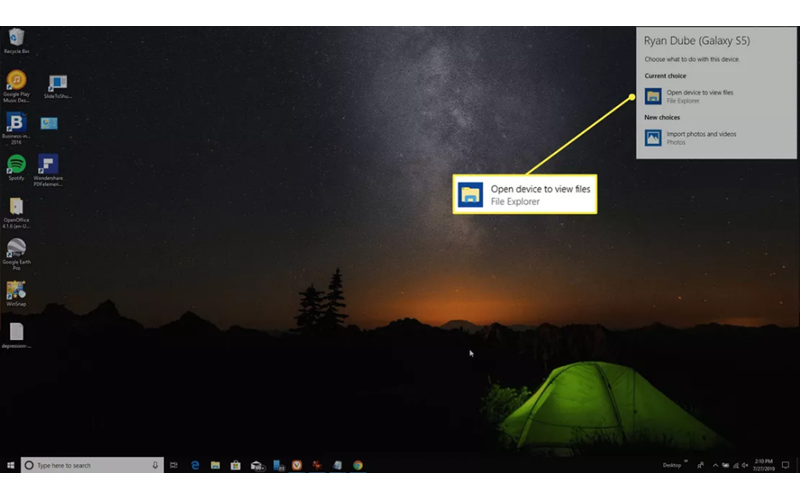Click the Task View taskbar icon
Viewport: 800px width, 500px height.
(174, 465)
